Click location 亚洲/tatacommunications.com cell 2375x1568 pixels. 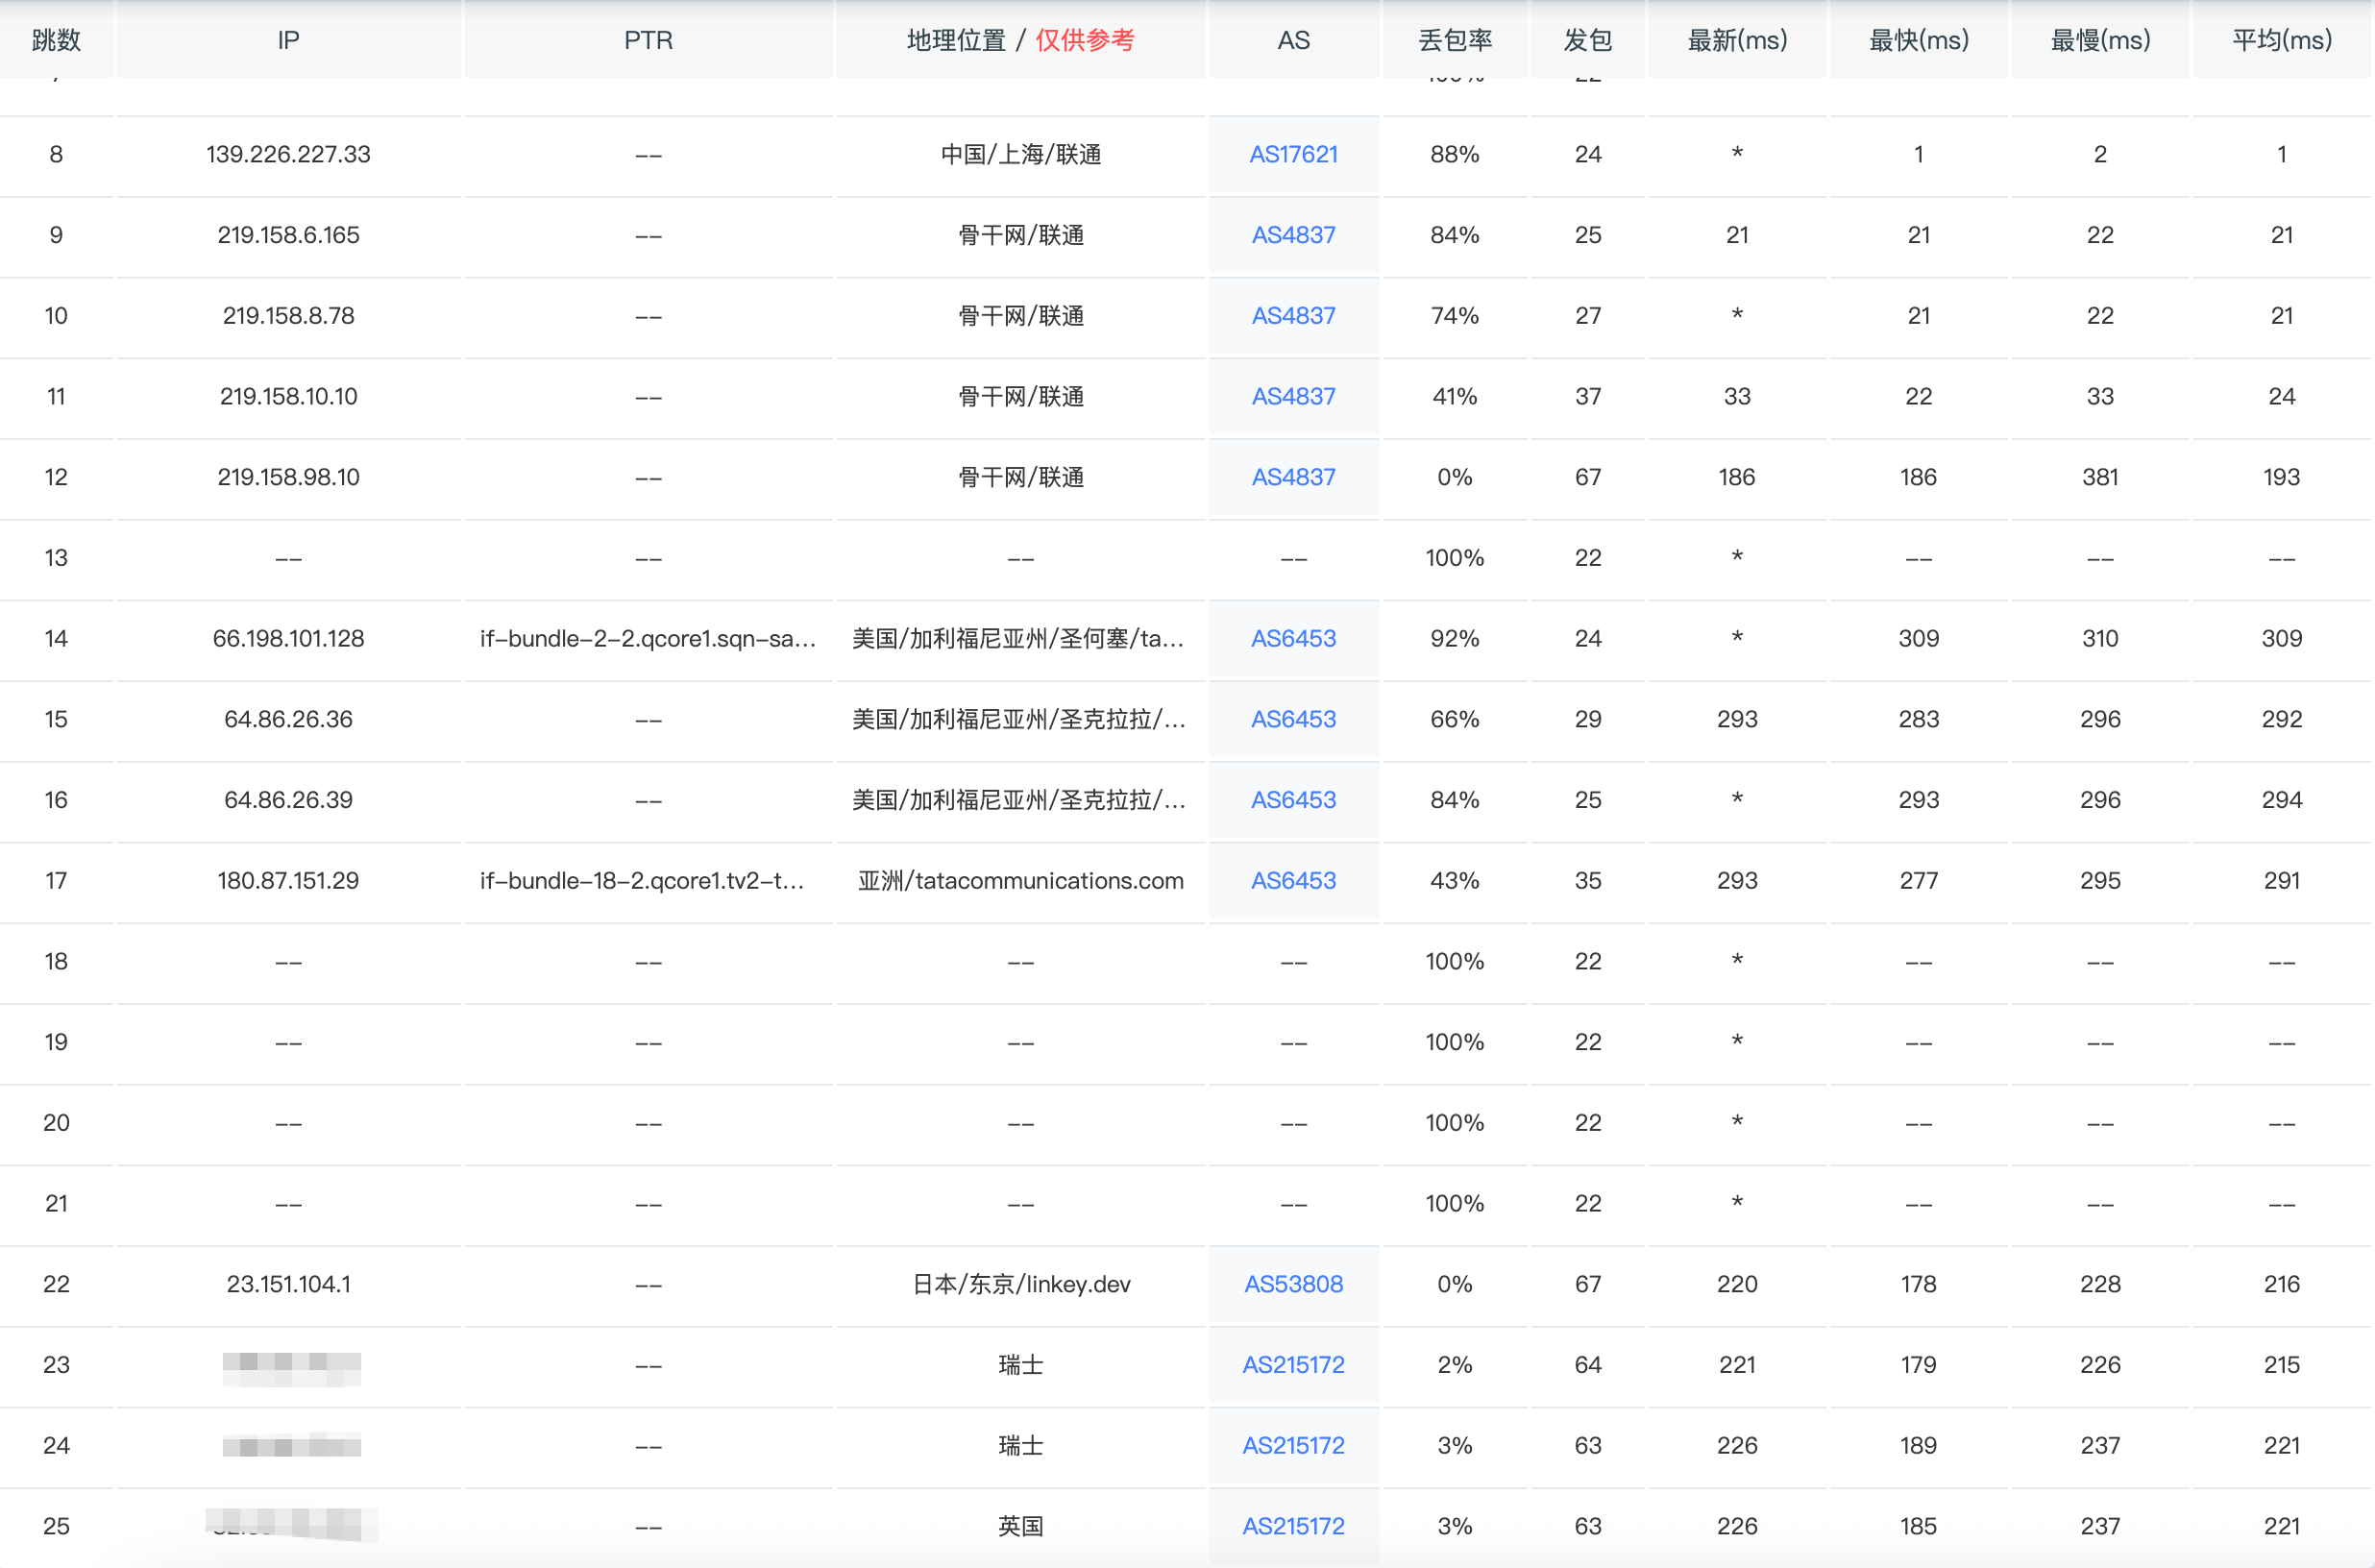[1020, 880]
